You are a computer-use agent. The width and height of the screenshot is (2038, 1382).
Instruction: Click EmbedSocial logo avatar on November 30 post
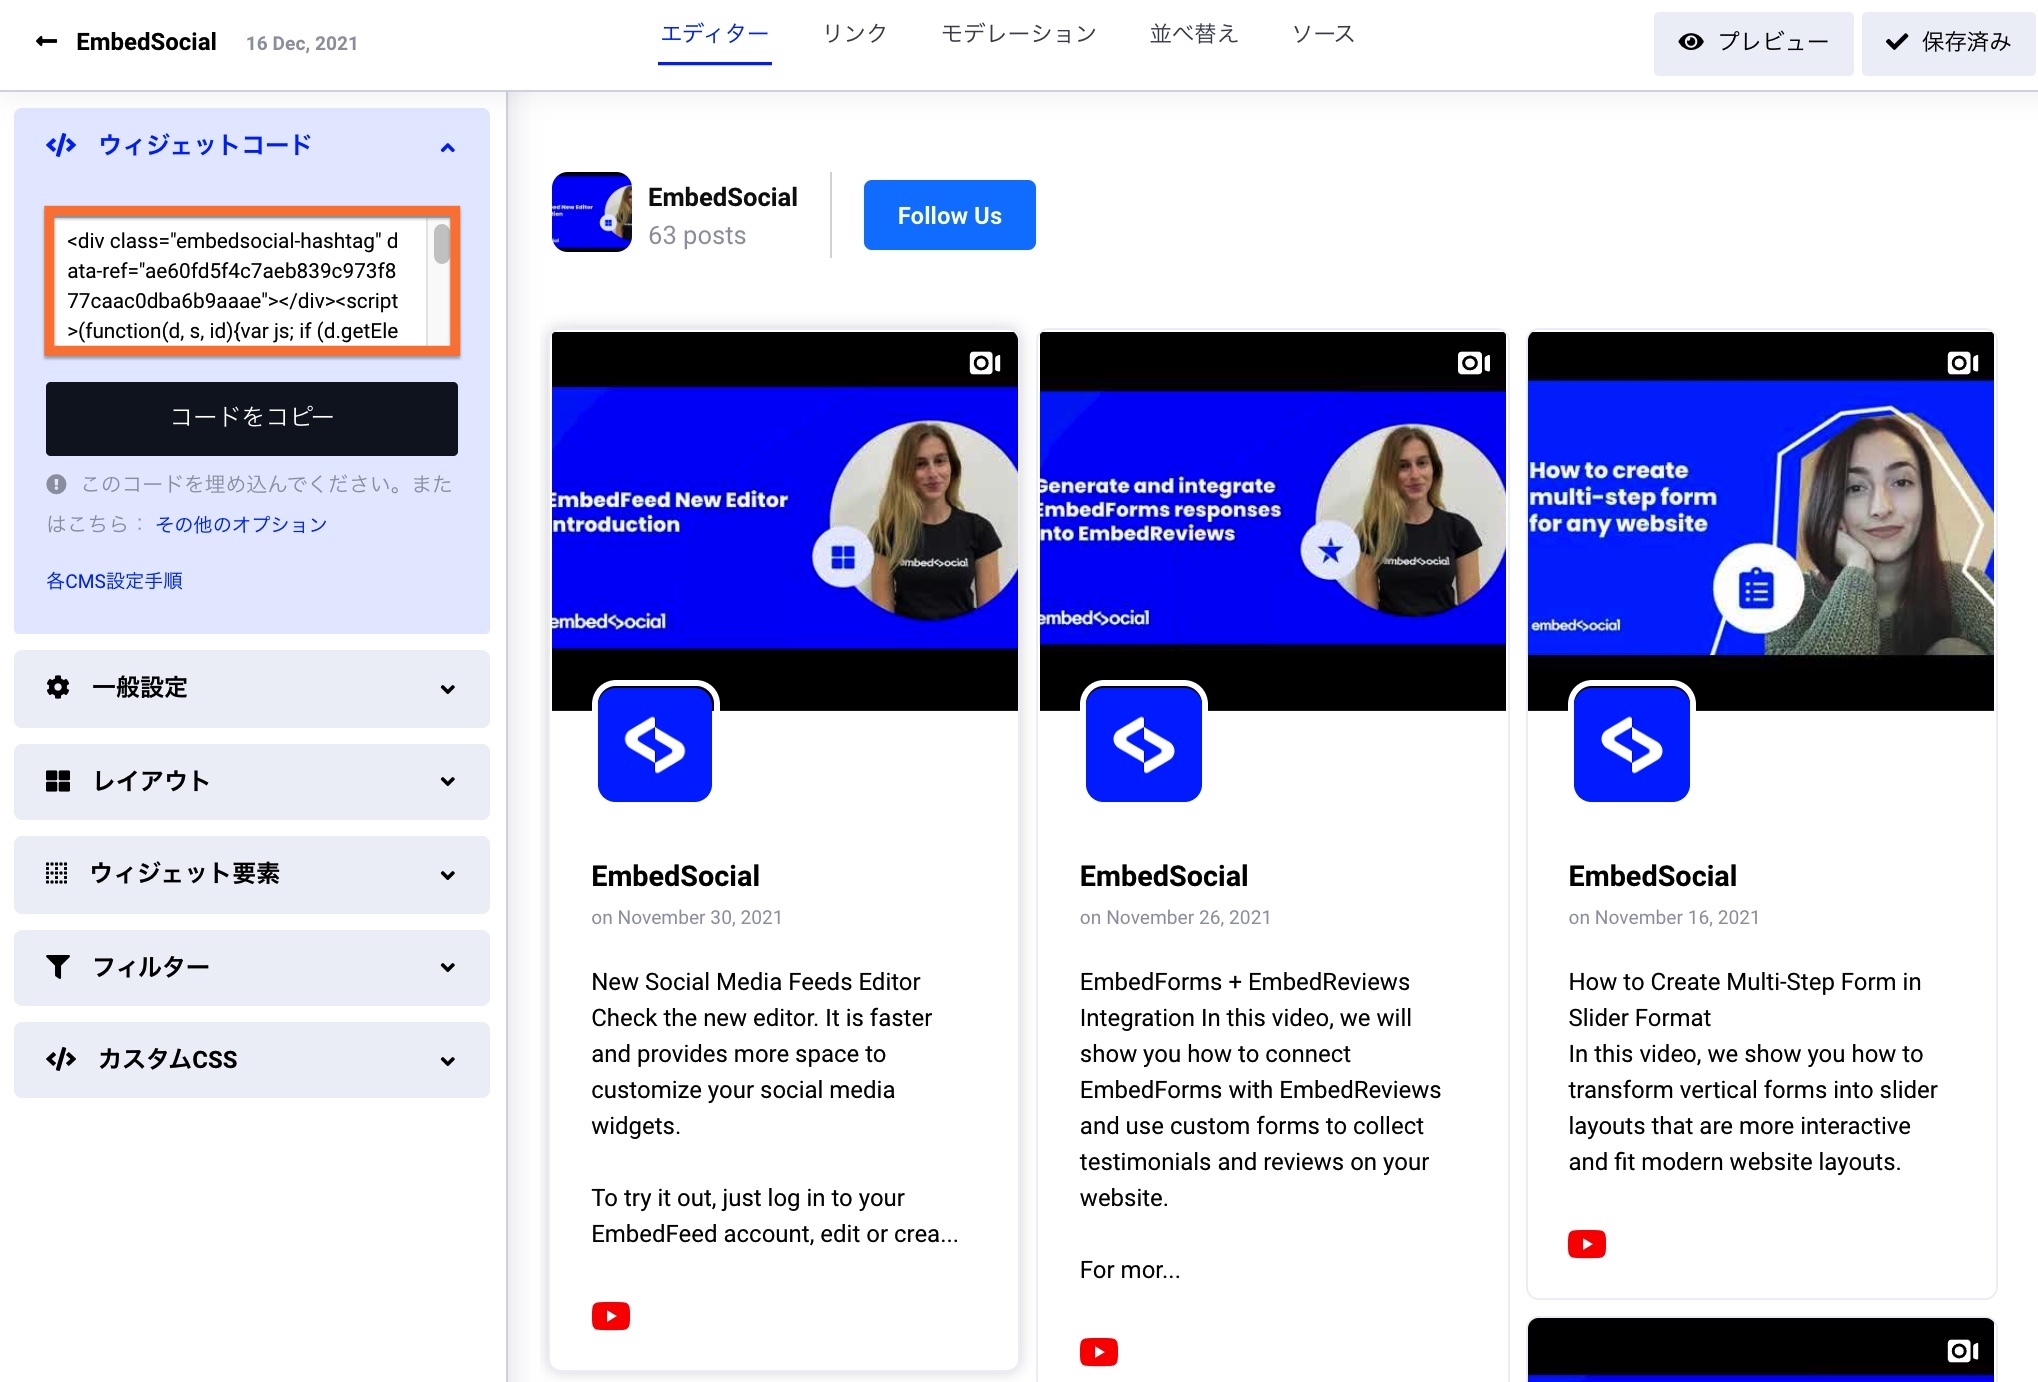point(655,744)
